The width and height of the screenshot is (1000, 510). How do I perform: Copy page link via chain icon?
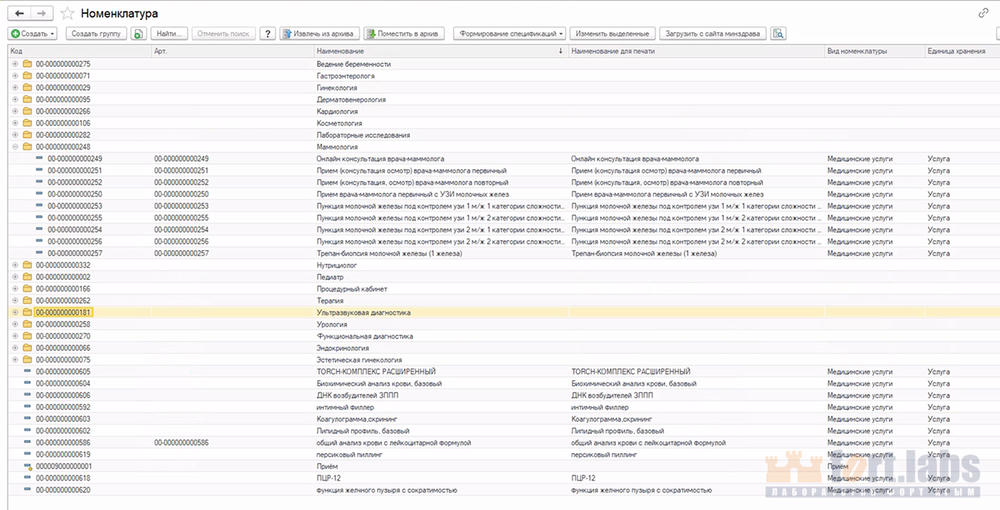[x=984, y=12]
